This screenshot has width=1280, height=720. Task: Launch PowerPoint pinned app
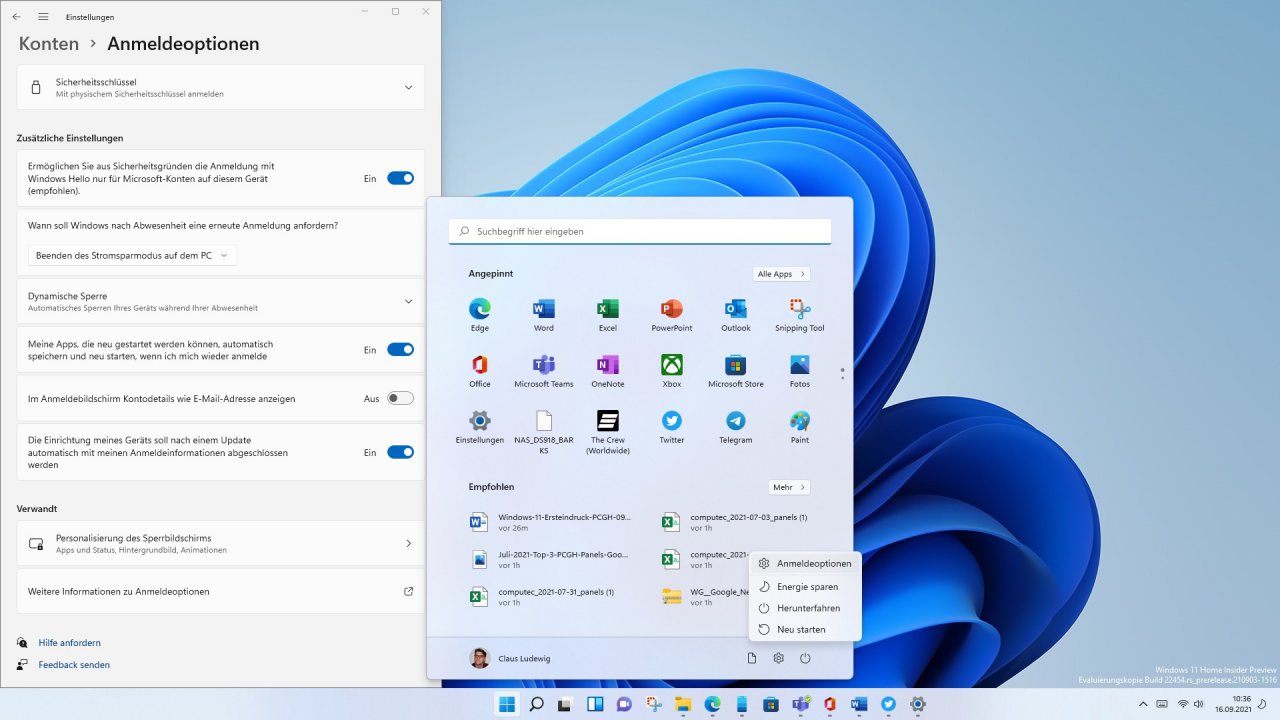pyautogui.click(x=672, y=314)
